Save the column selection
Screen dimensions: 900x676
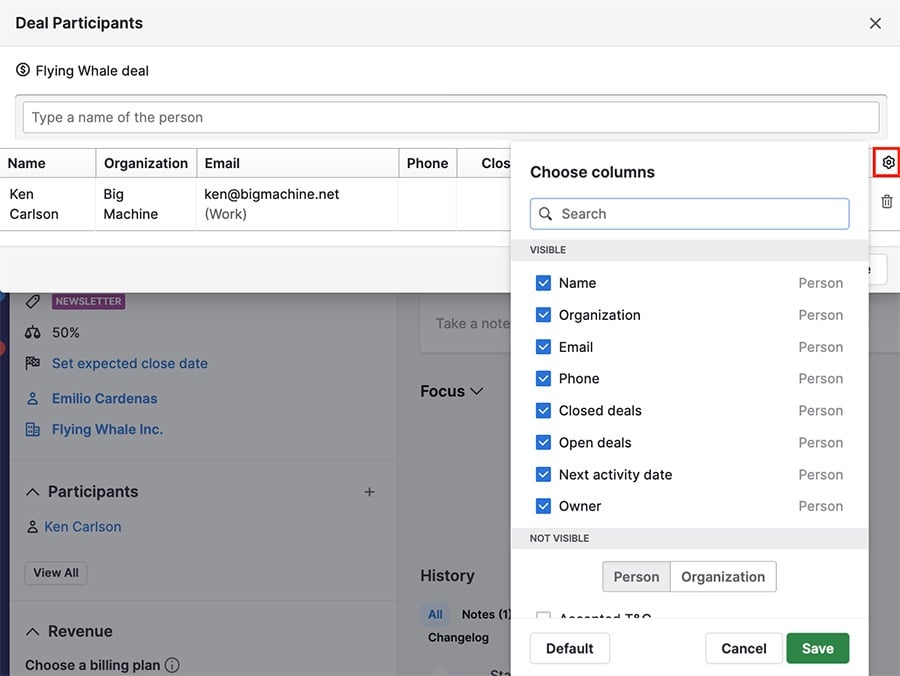817,648
